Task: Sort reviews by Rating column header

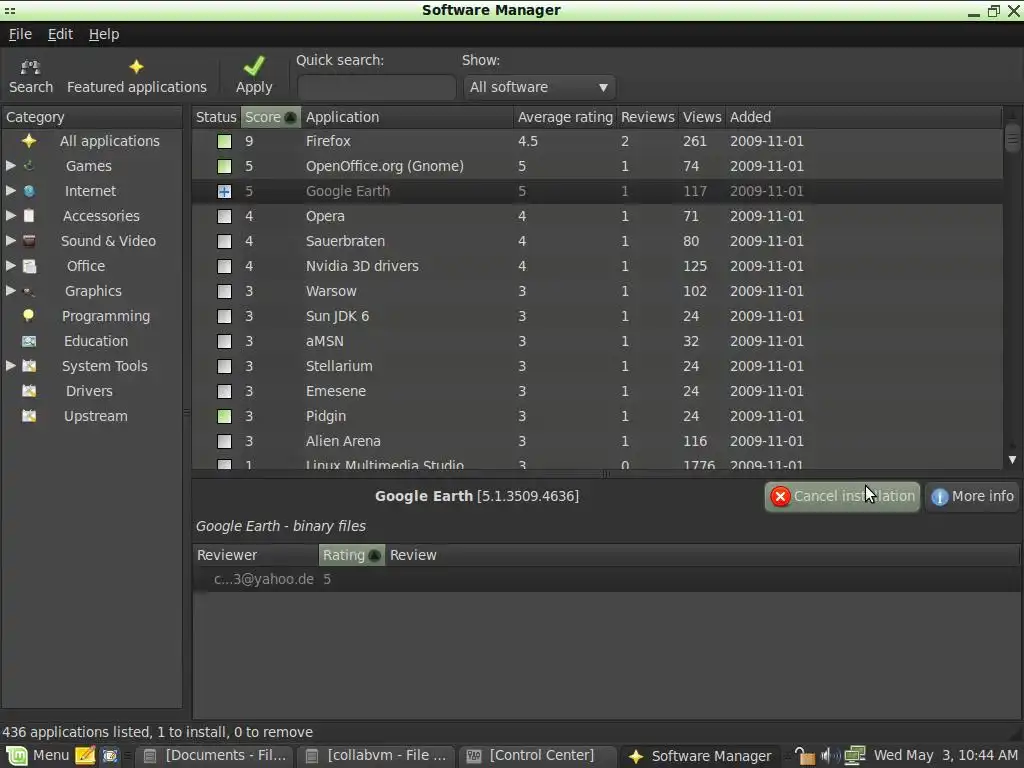Action: (x=351, y=555)
